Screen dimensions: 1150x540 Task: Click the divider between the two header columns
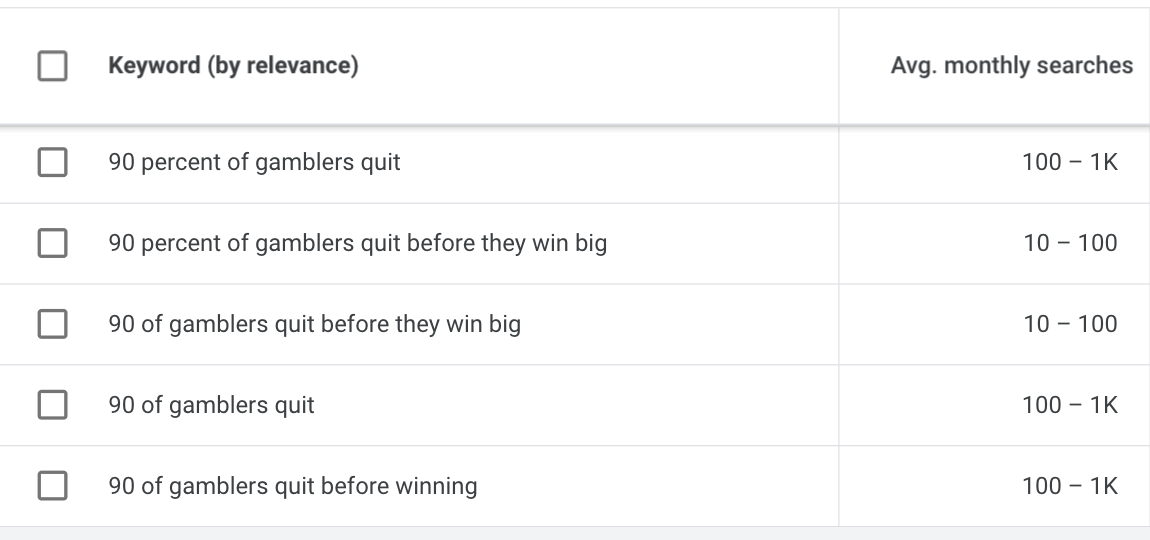(838, 67)
